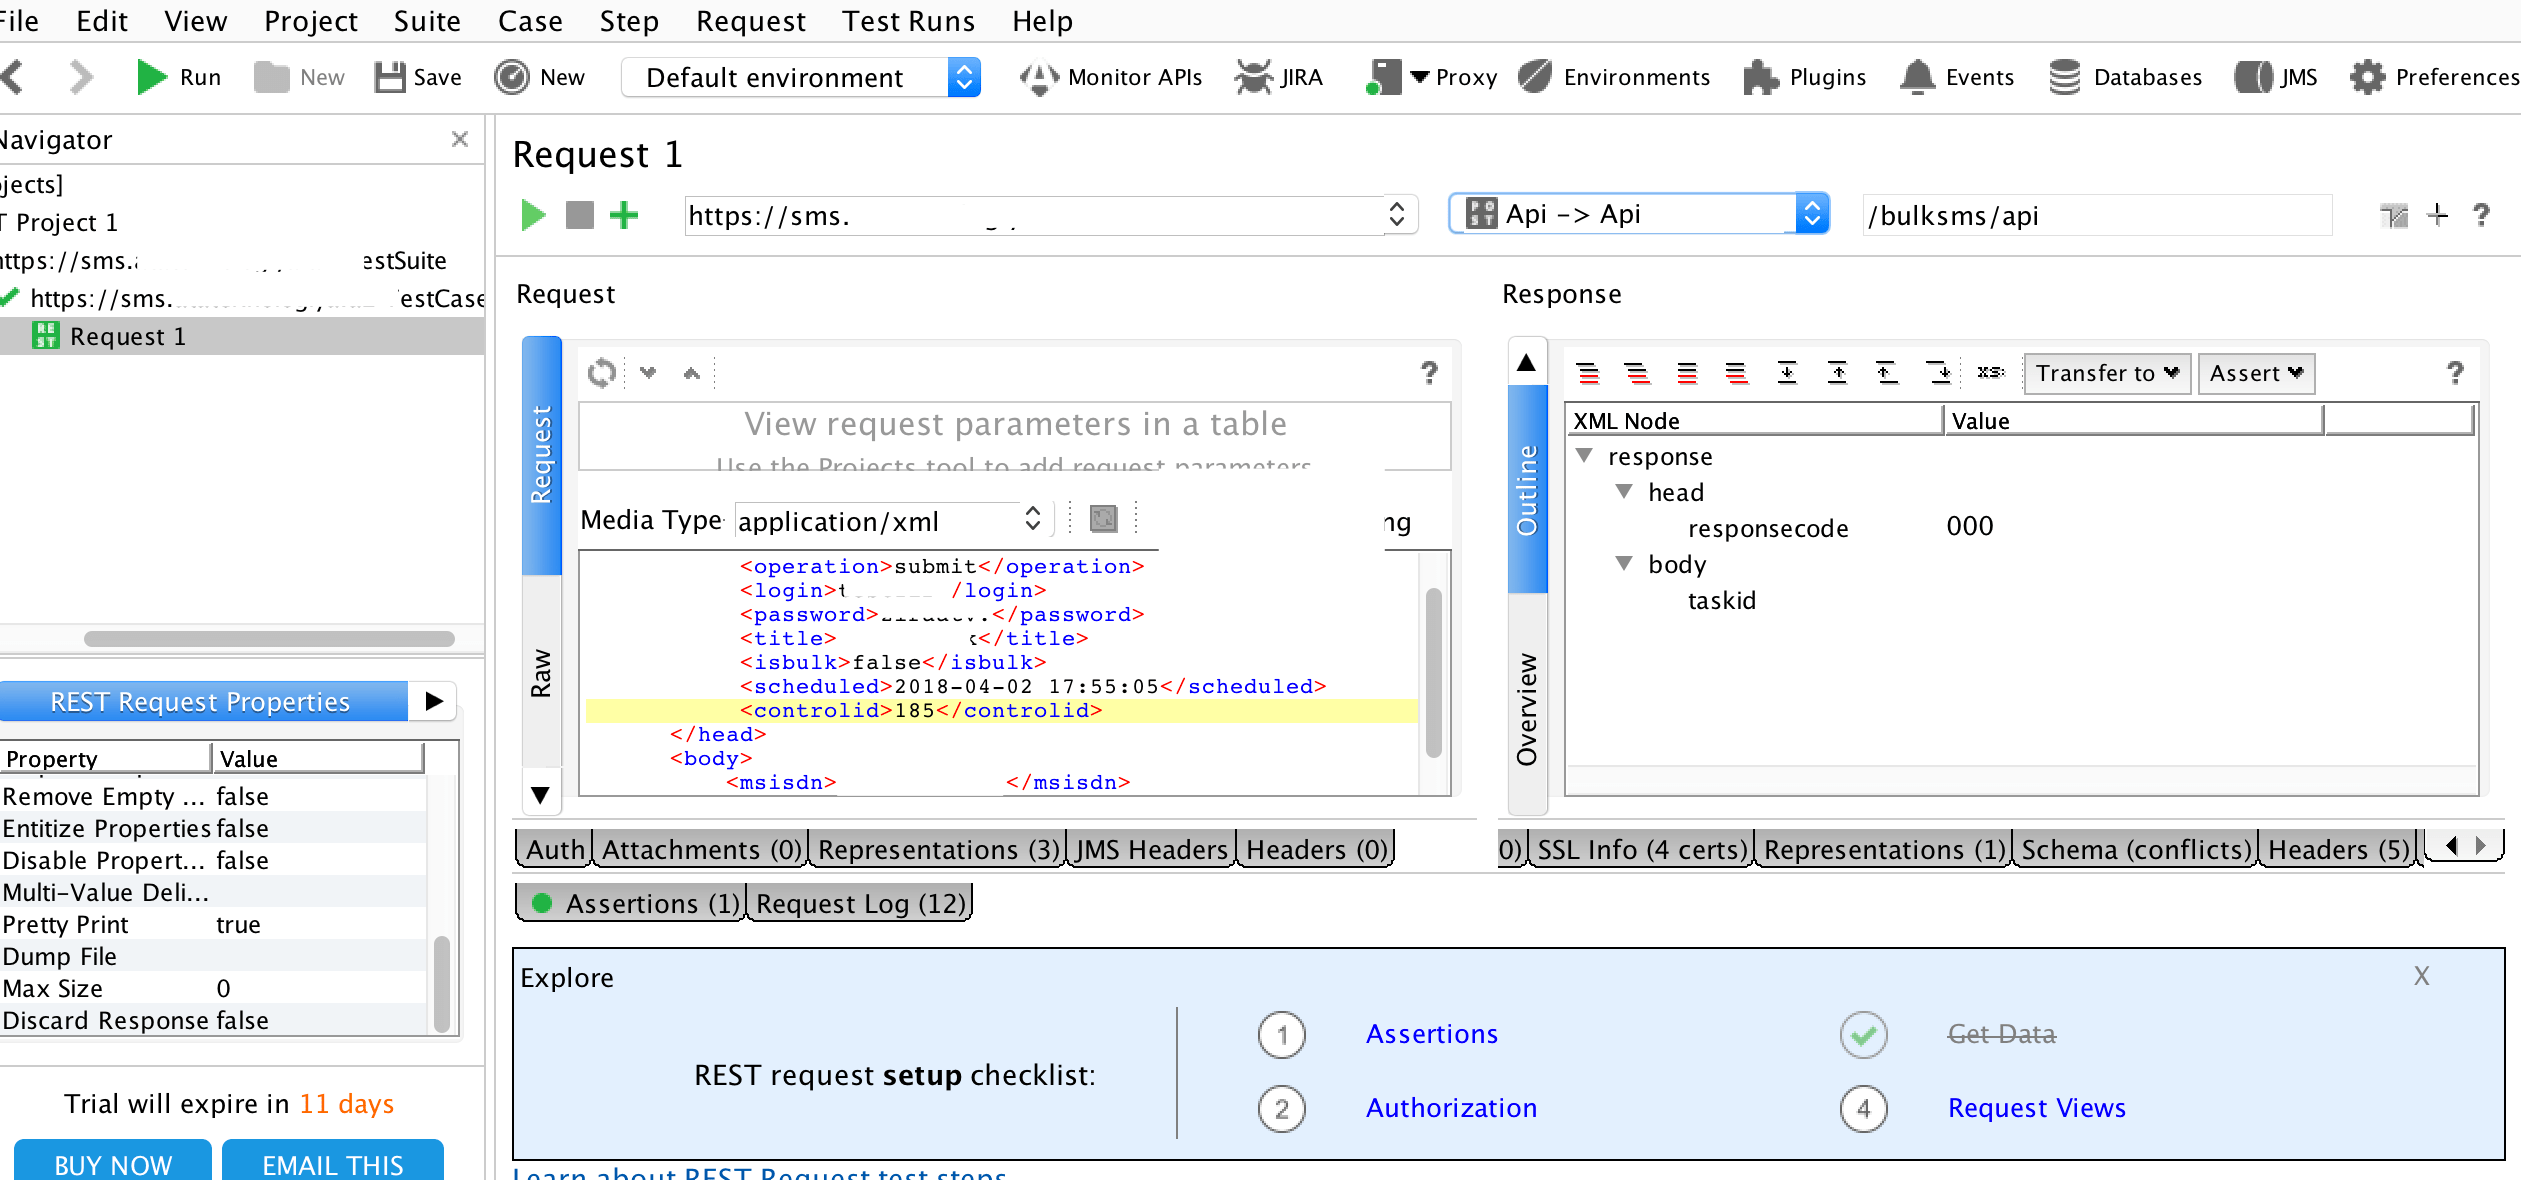Viewport: 2521px width, 1180px height.
Task: Submit Request 1 with the green arrow
Action: point(533,214)
